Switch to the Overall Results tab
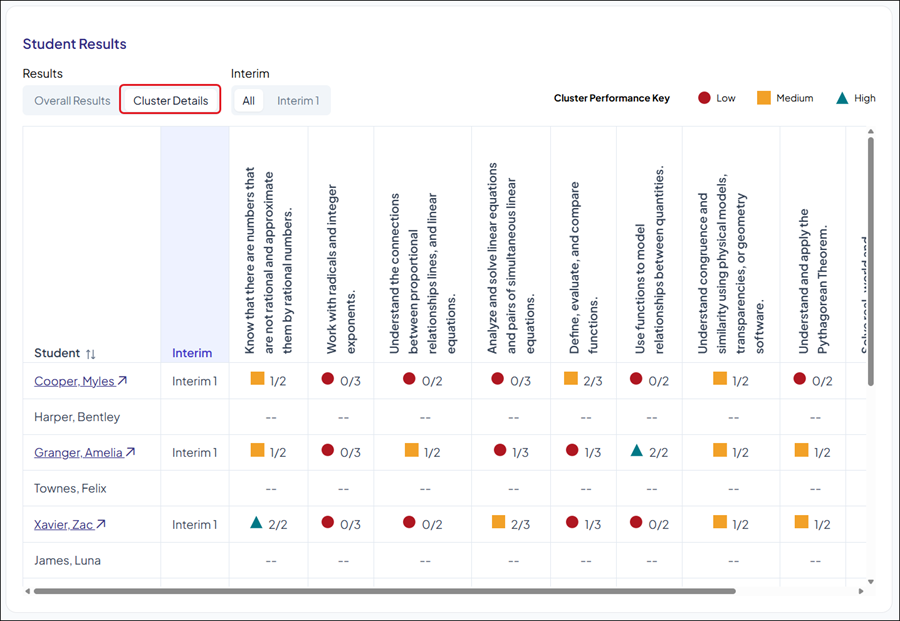 pyautogui.click(x=72, y=101)
